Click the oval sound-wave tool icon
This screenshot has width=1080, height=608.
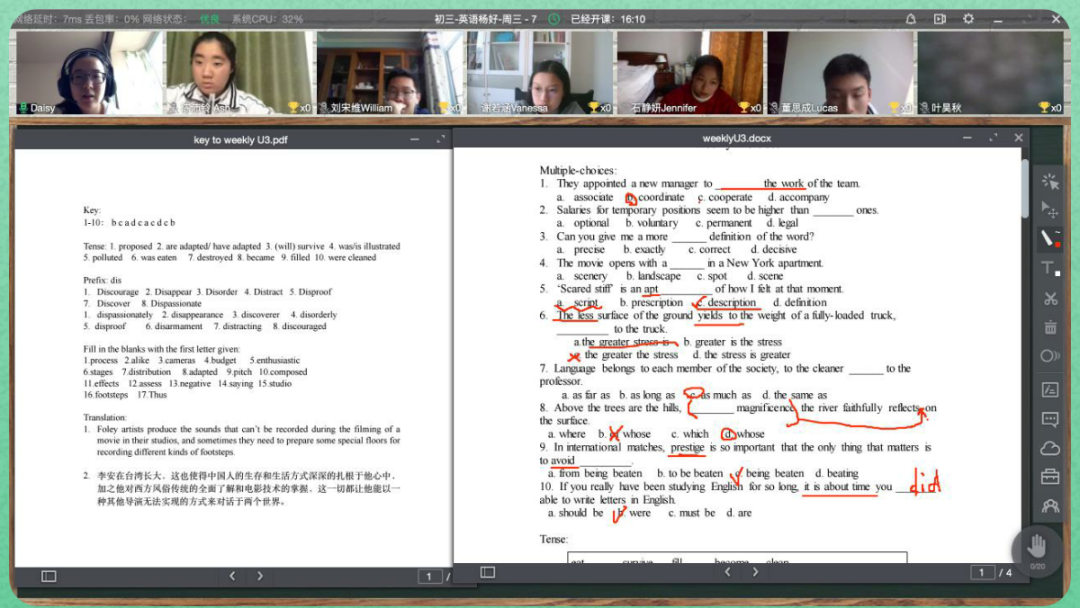pos(1050,356)
